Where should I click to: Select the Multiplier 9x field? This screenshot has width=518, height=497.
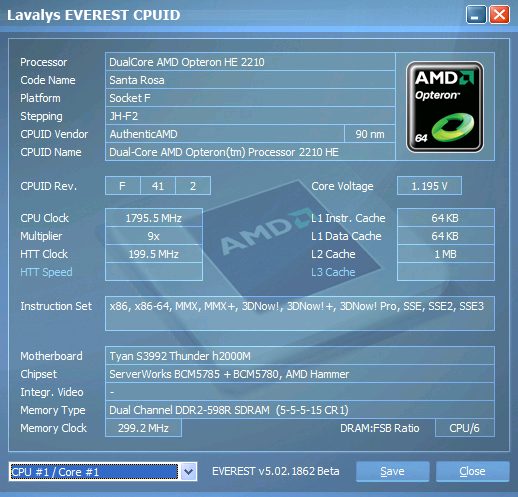tap(154, 236)
